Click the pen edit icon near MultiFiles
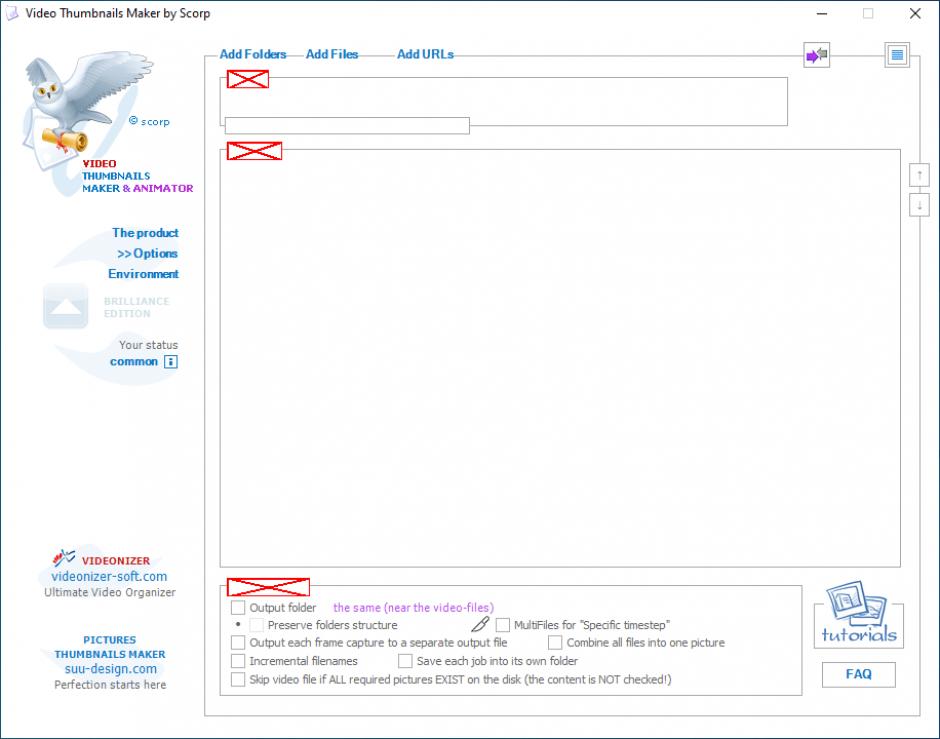The width and height of the screenshot is (940, 739). pyautogui.click(x=480, y=625)
